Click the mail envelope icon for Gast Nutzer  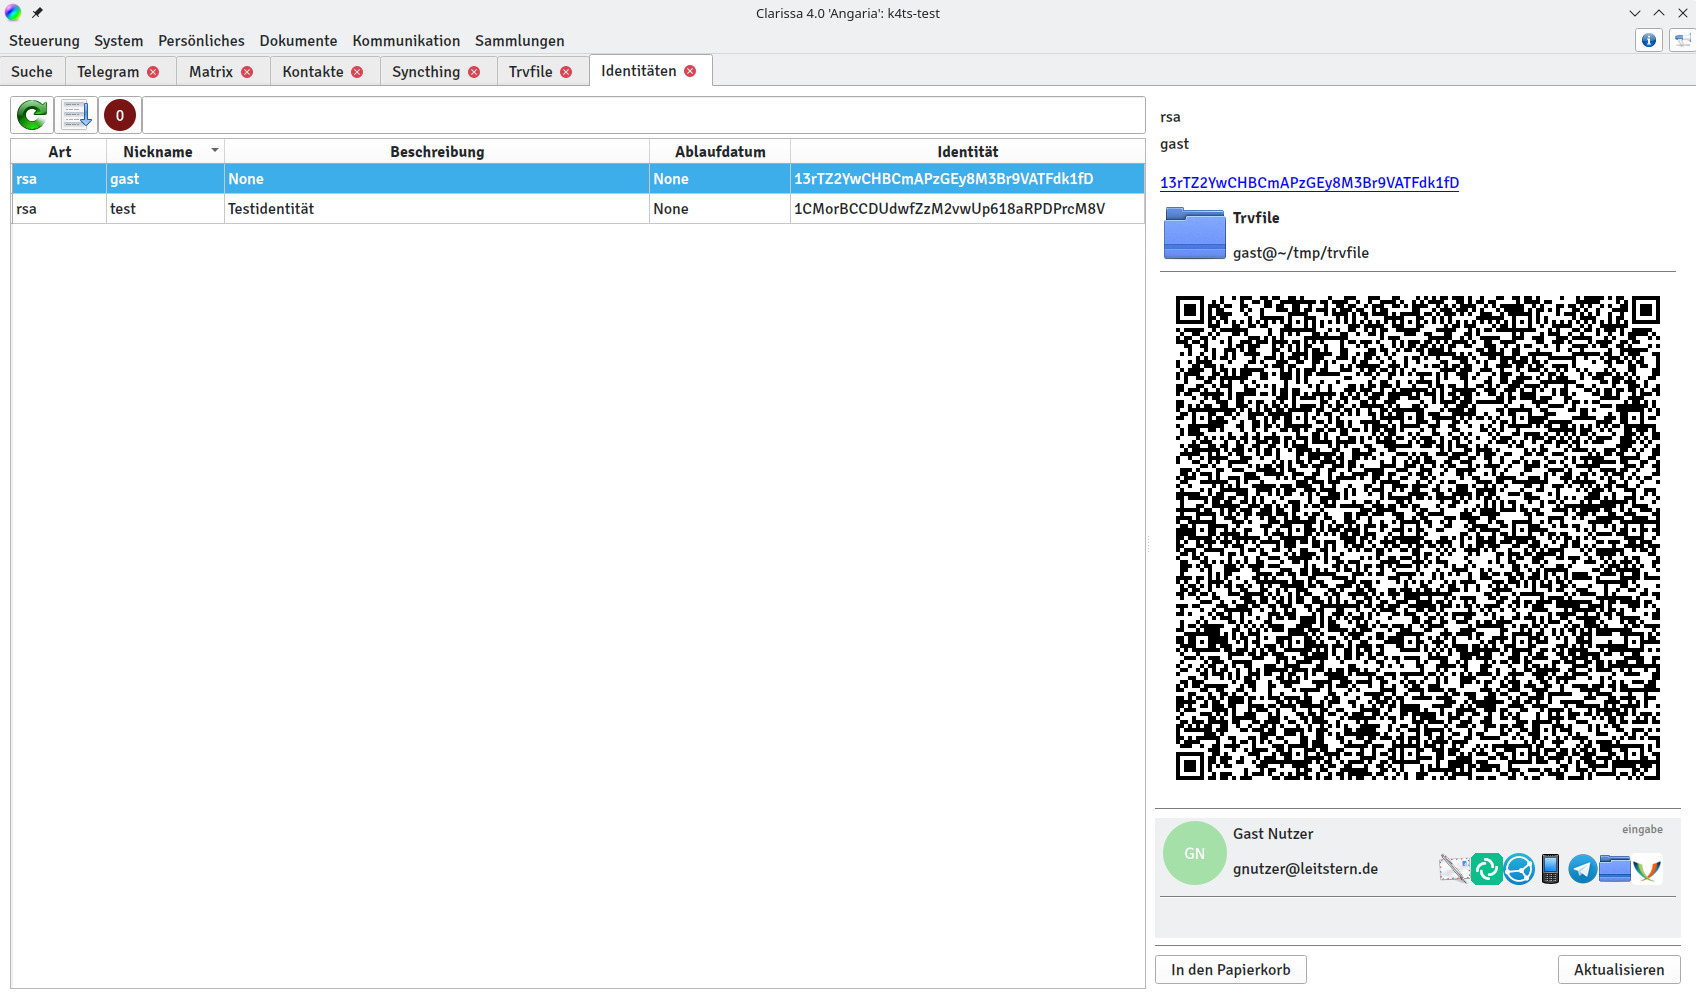(x=1454, y=869)
